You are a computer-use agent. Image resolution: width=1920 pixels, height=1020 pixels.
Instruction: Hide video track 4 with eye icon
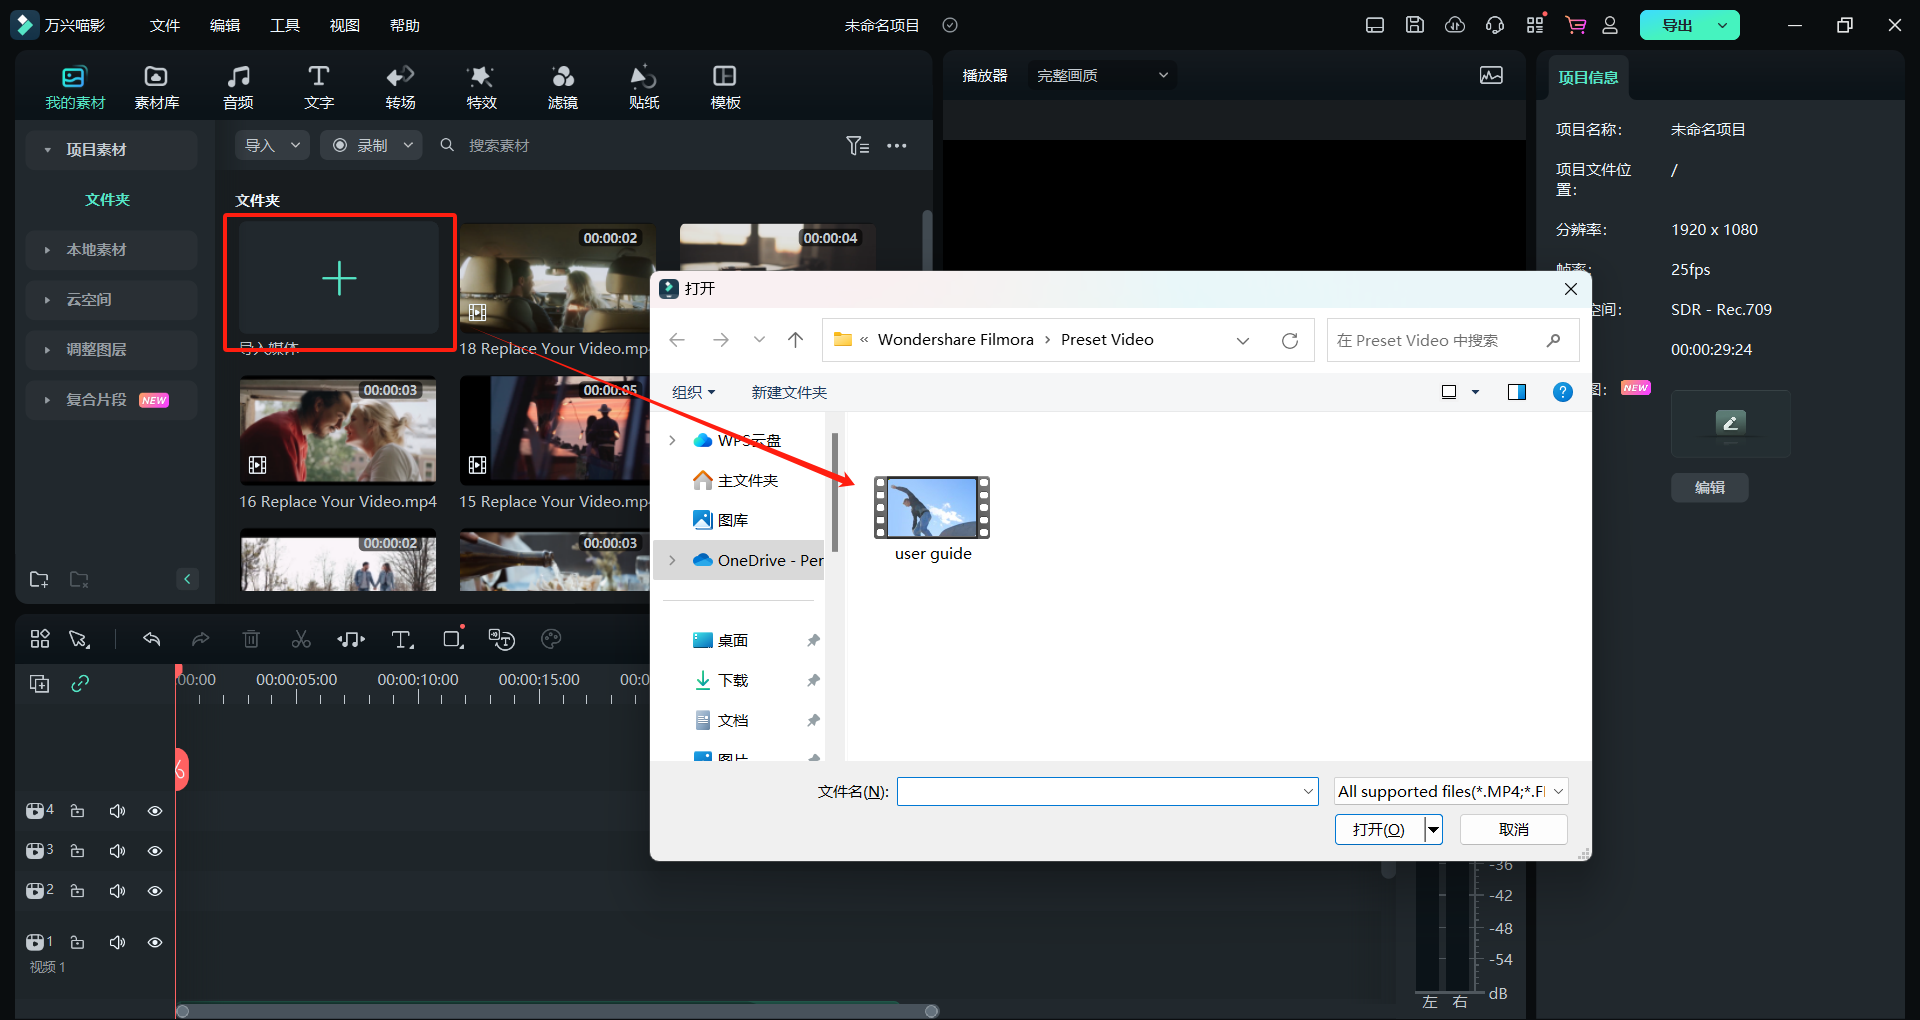(155, 811)
